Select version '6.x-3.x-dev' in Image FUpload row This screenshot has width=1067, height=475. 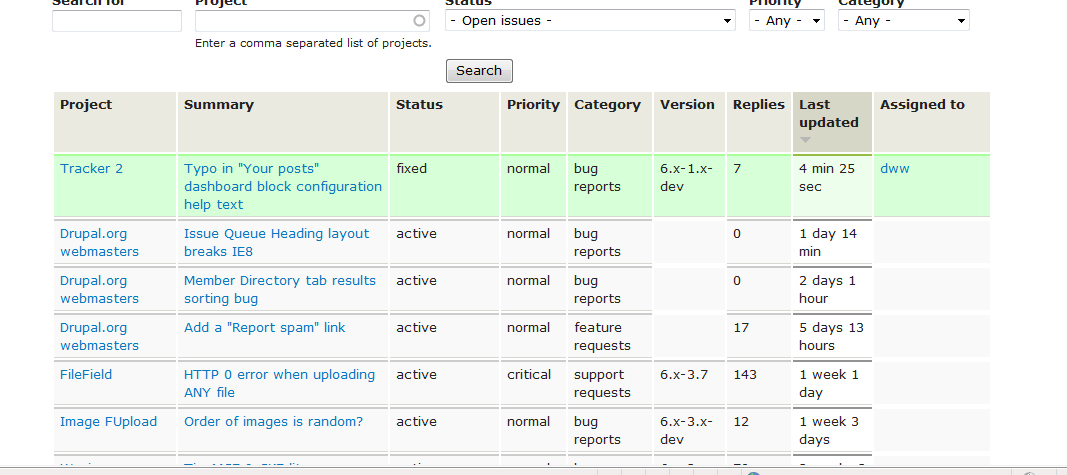pos(687,430)
